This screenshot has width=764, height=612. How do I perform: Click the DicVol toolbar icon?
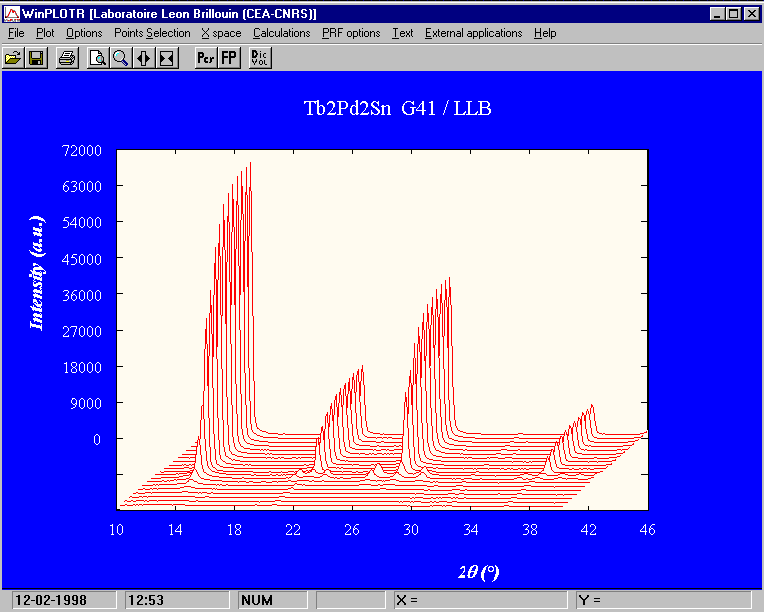[x=260, y=58]
